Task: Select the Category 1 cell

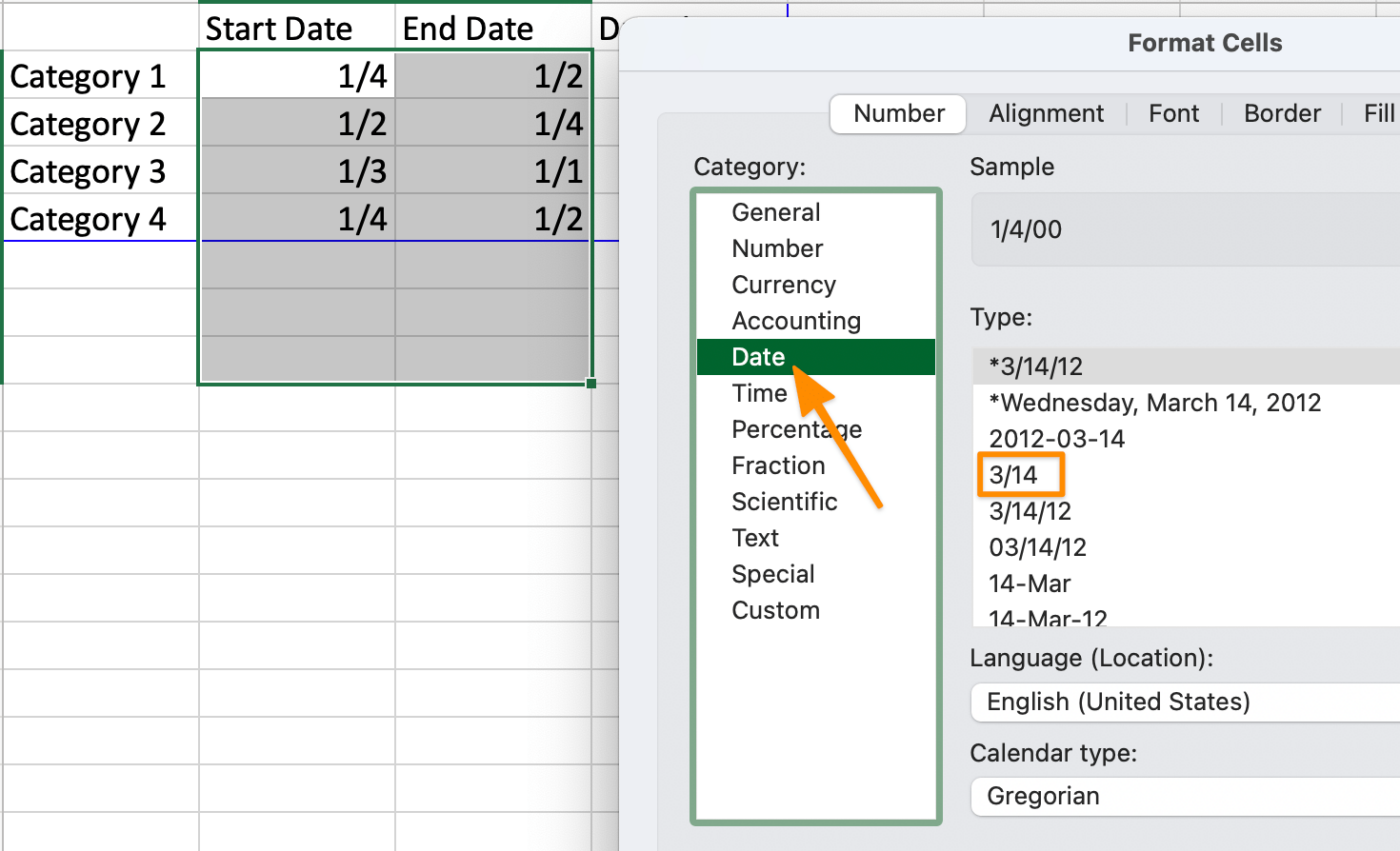Action: coord(101,76)
